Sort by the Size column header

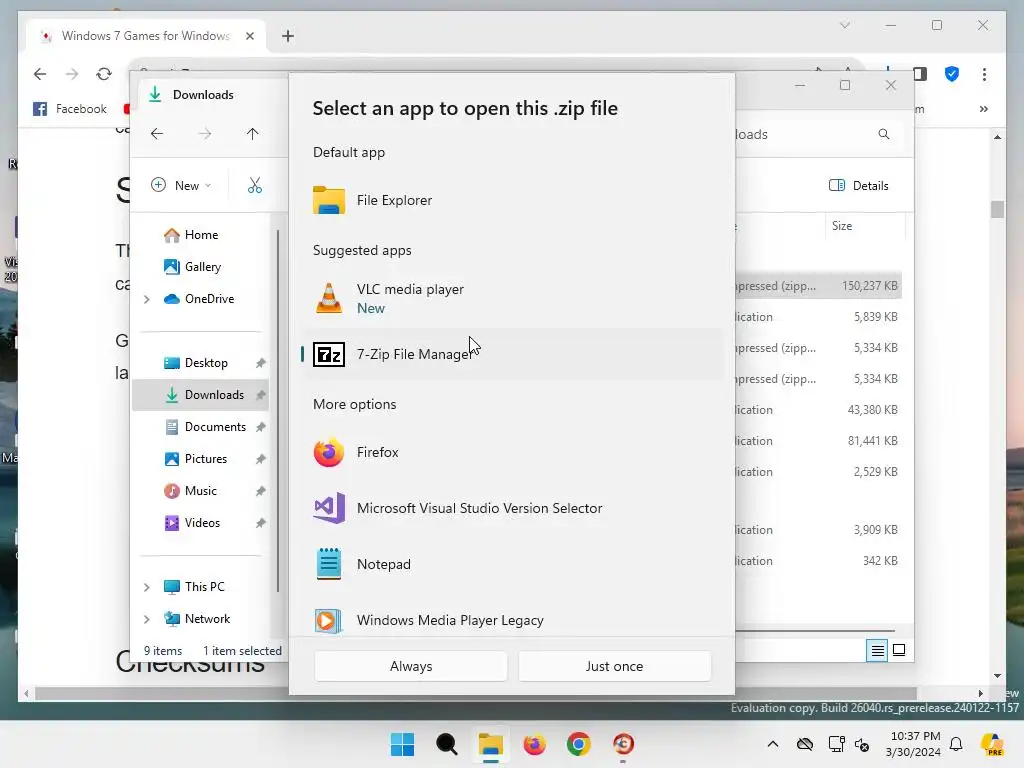[x=842, y=226]
